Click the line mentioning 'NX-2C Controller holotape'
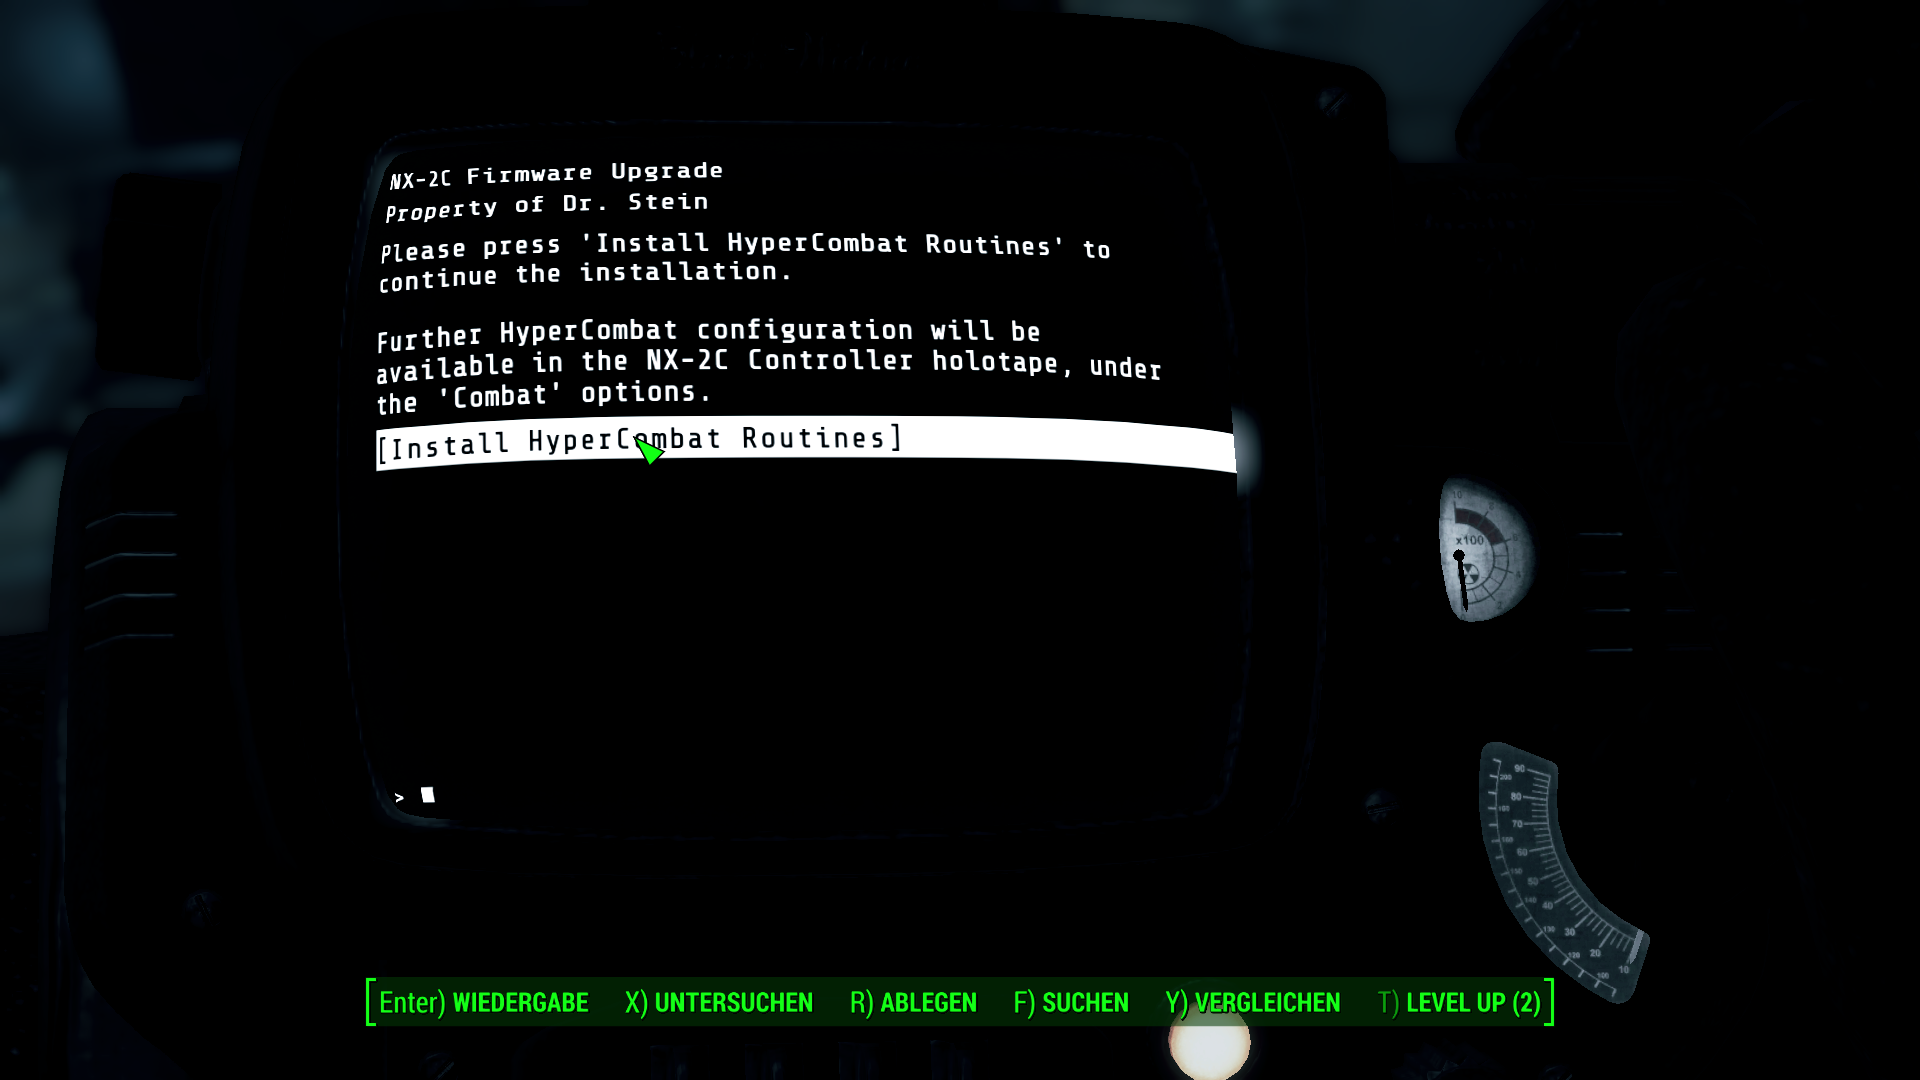The image size is (1920, 1080). (x=768, y=364)
